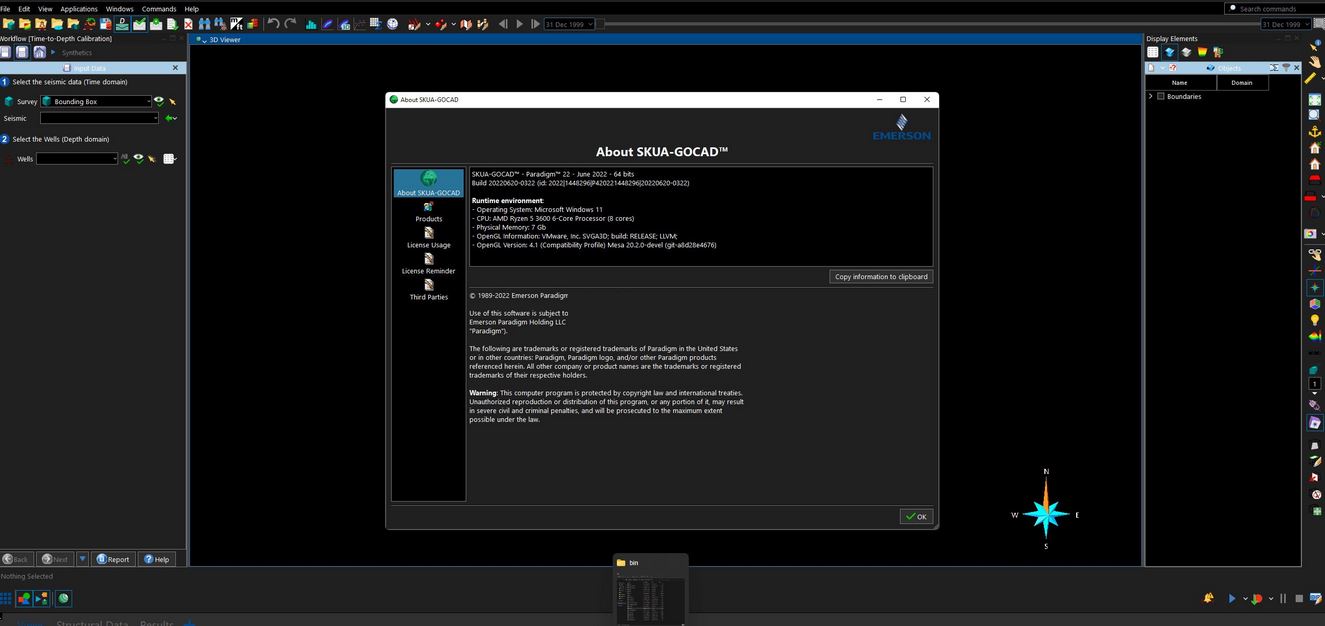The height and width of the screenshot is (626, 1325).
Task: Open the Commands menu
Action: click(x=159, y=9)
